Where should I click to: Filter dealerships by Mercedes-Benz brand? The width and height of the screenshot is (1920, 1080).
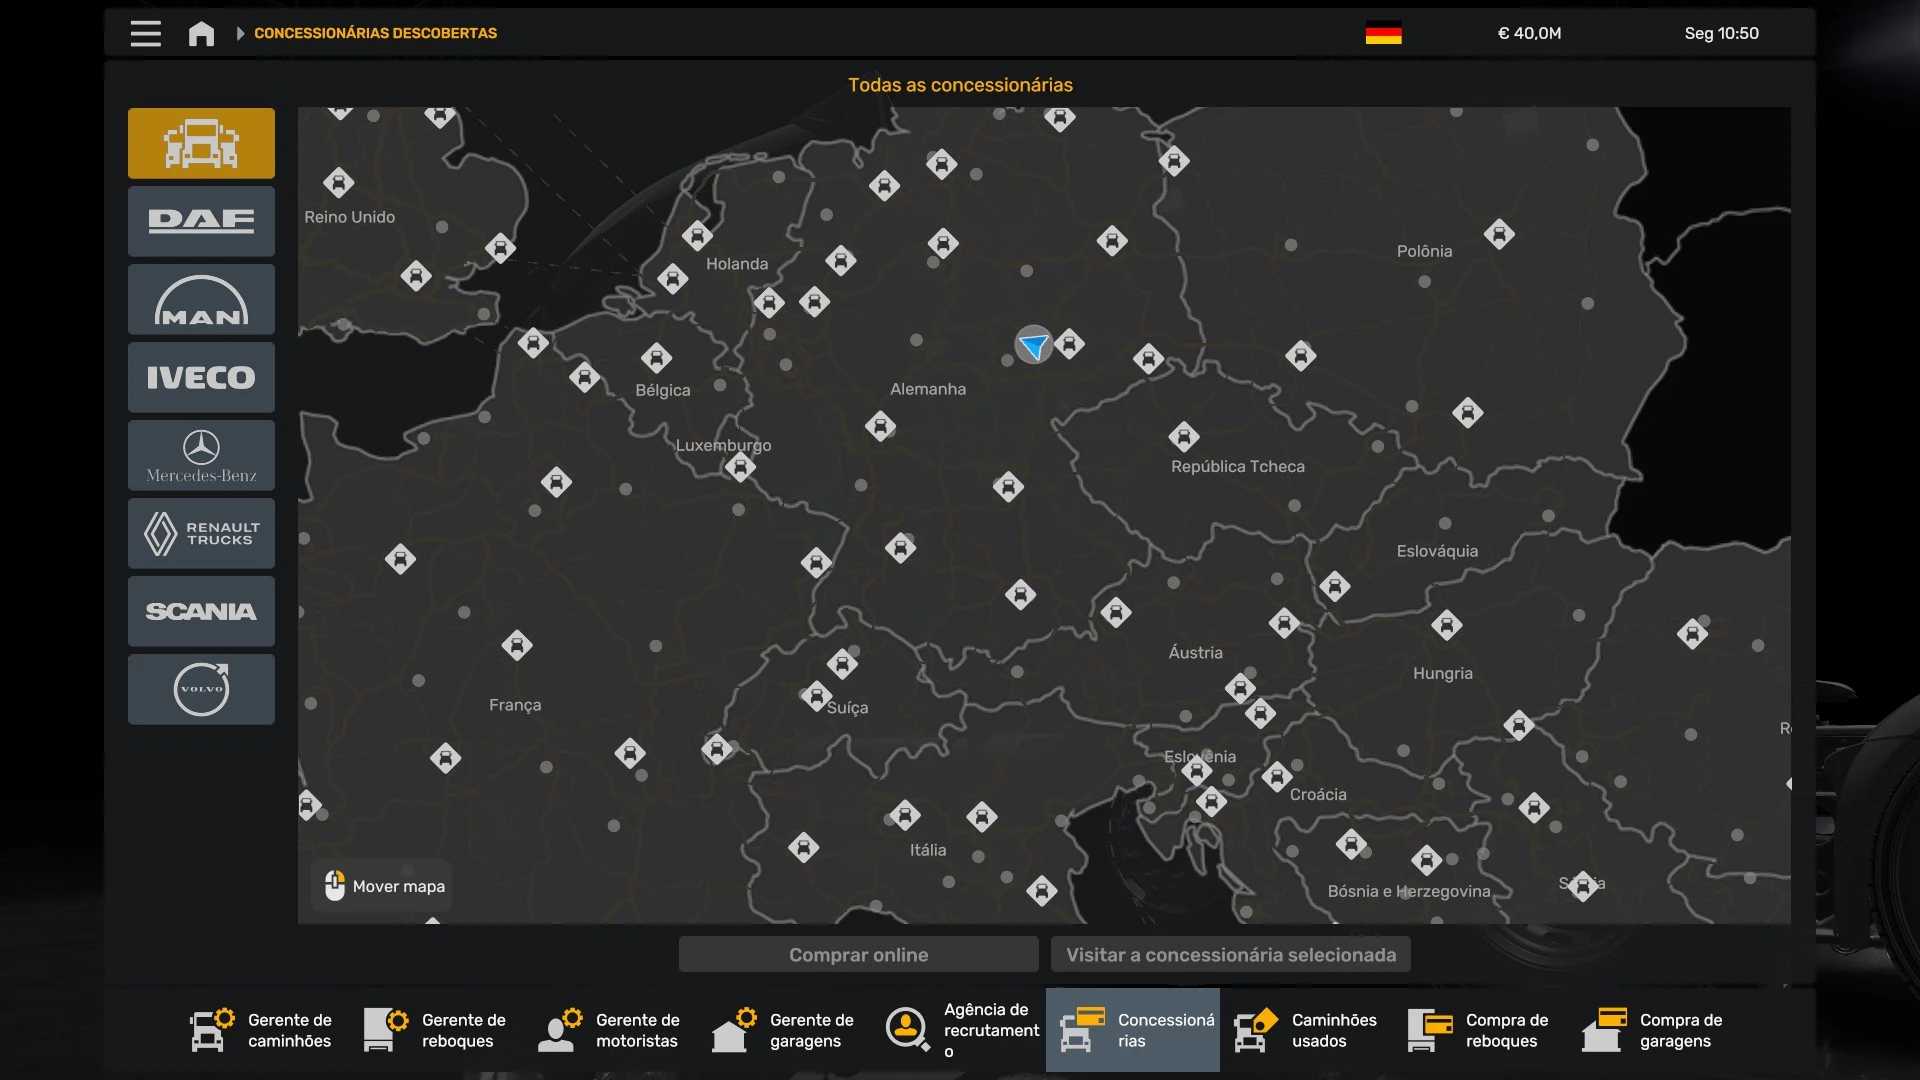(201, 455)
